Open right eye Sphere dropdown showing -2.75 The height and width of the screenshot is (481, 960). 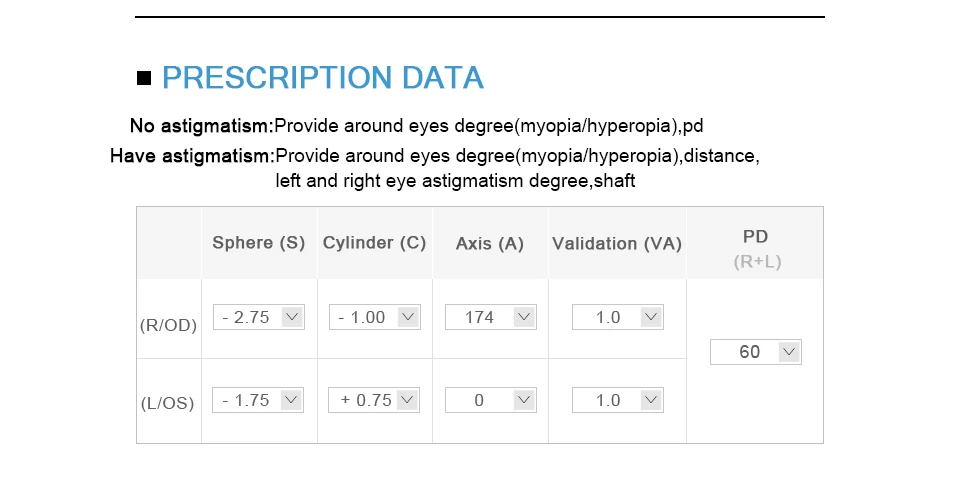click(258, 317)
